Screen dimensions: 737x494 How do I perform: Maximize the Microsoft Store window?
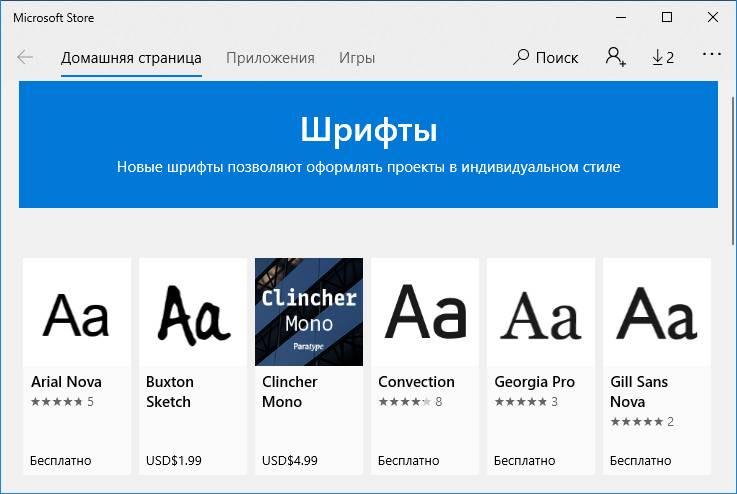pos(666,17)
